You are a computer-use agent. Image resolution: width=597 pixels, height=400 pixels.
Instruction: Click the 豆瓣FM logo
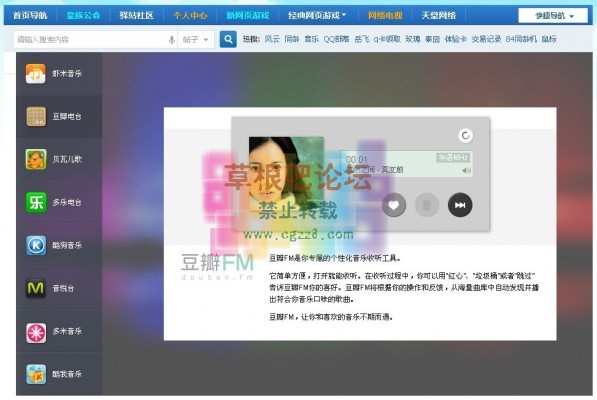(217, 266)
